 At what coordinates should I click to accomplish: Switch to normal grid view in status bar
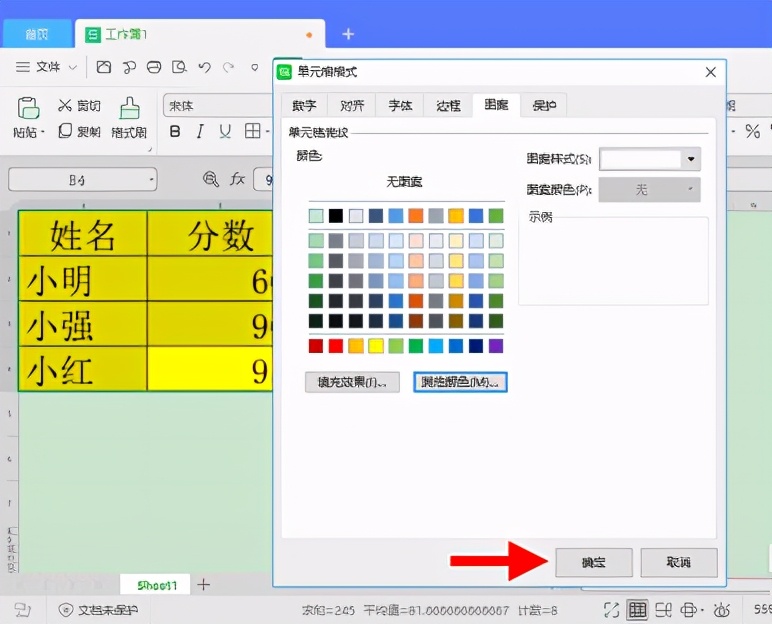(637, 610)
